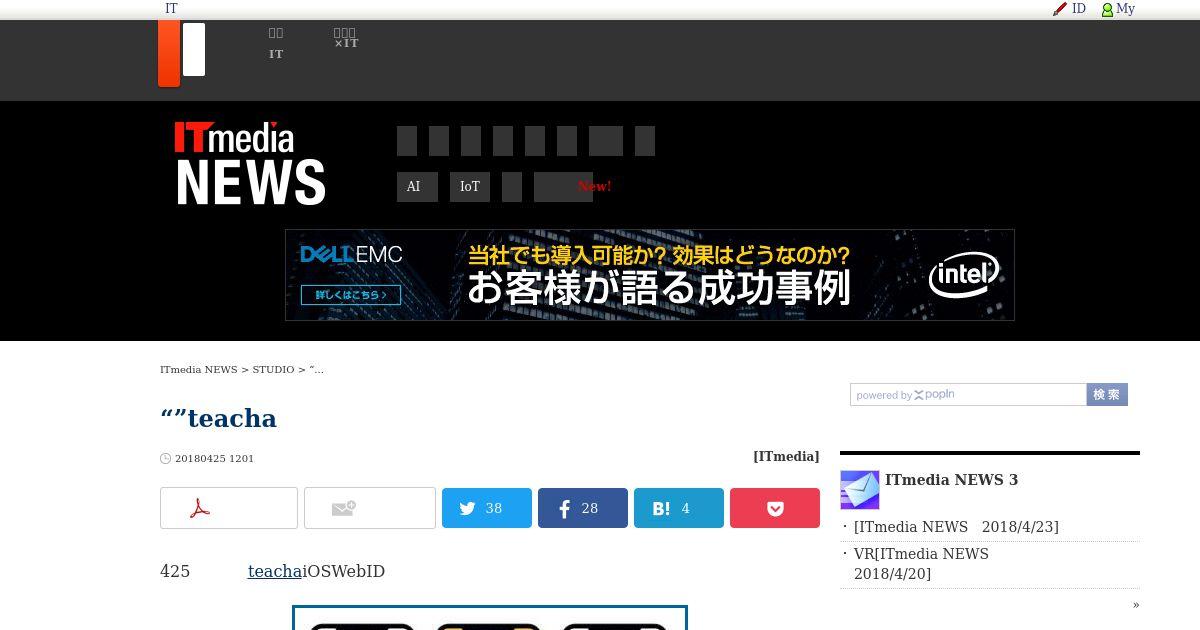Click the red pencil ID icon
1200x630 pixels.
tap(1060, 9)
